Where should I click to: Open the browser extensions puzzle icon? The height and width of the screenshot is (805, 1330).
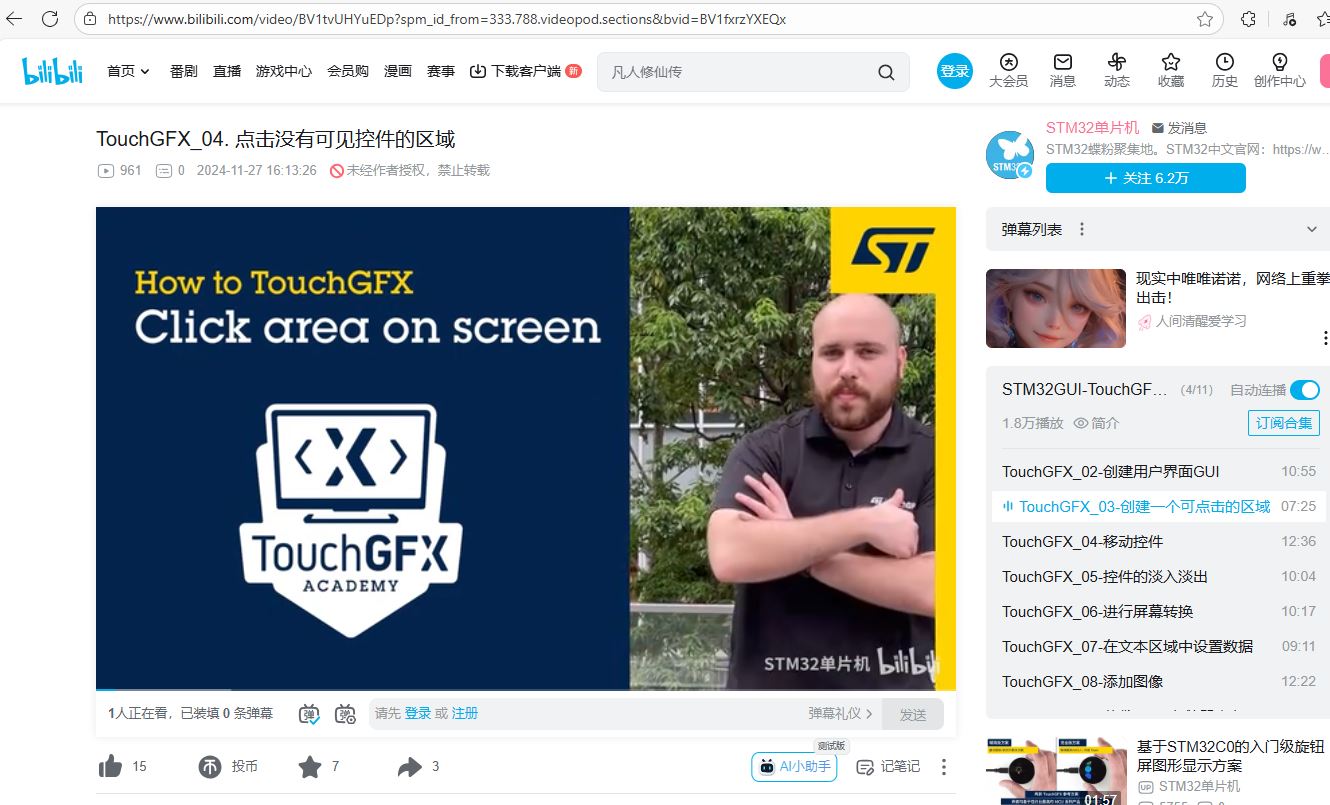point(1248,19)
